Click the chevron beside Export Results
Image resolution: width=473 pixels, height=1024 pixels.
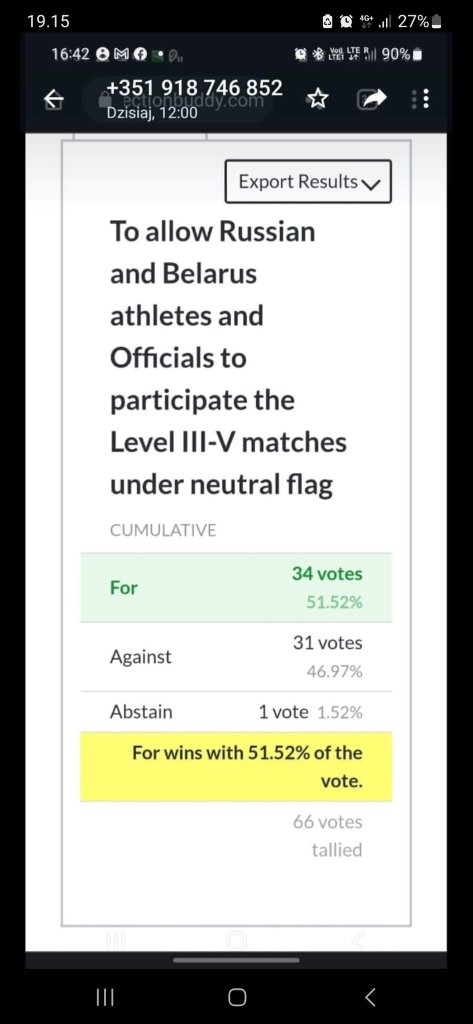click(x=370, y=184)
